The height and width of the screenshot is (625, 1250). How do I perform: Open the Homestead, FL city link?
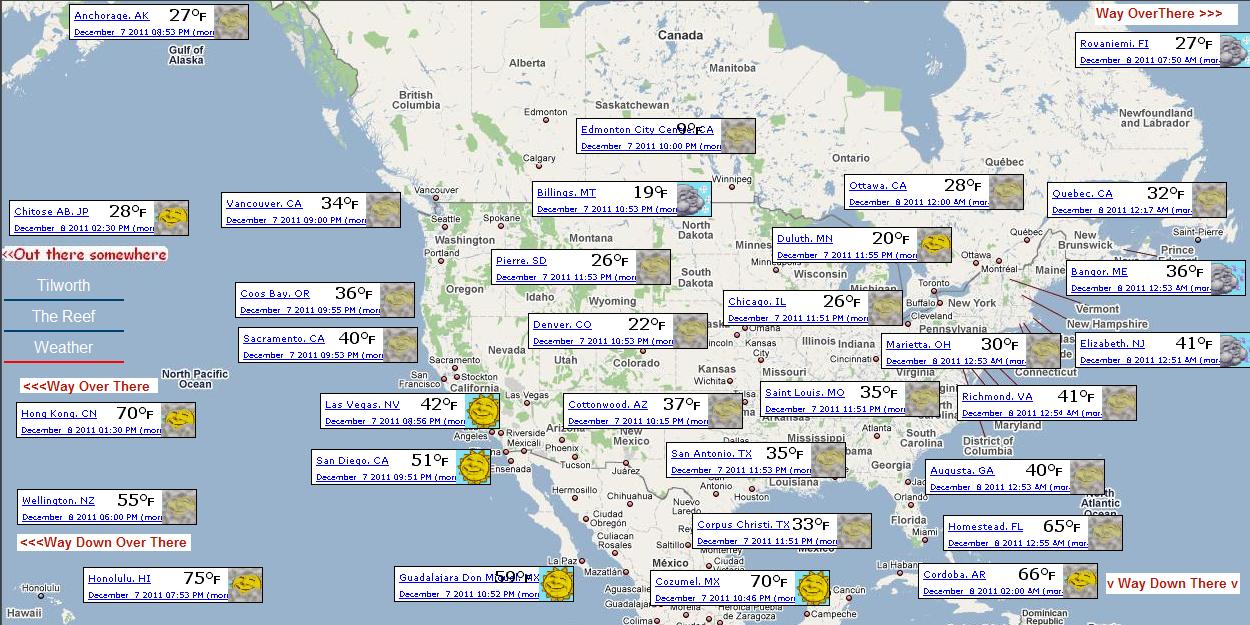point(985,527)
